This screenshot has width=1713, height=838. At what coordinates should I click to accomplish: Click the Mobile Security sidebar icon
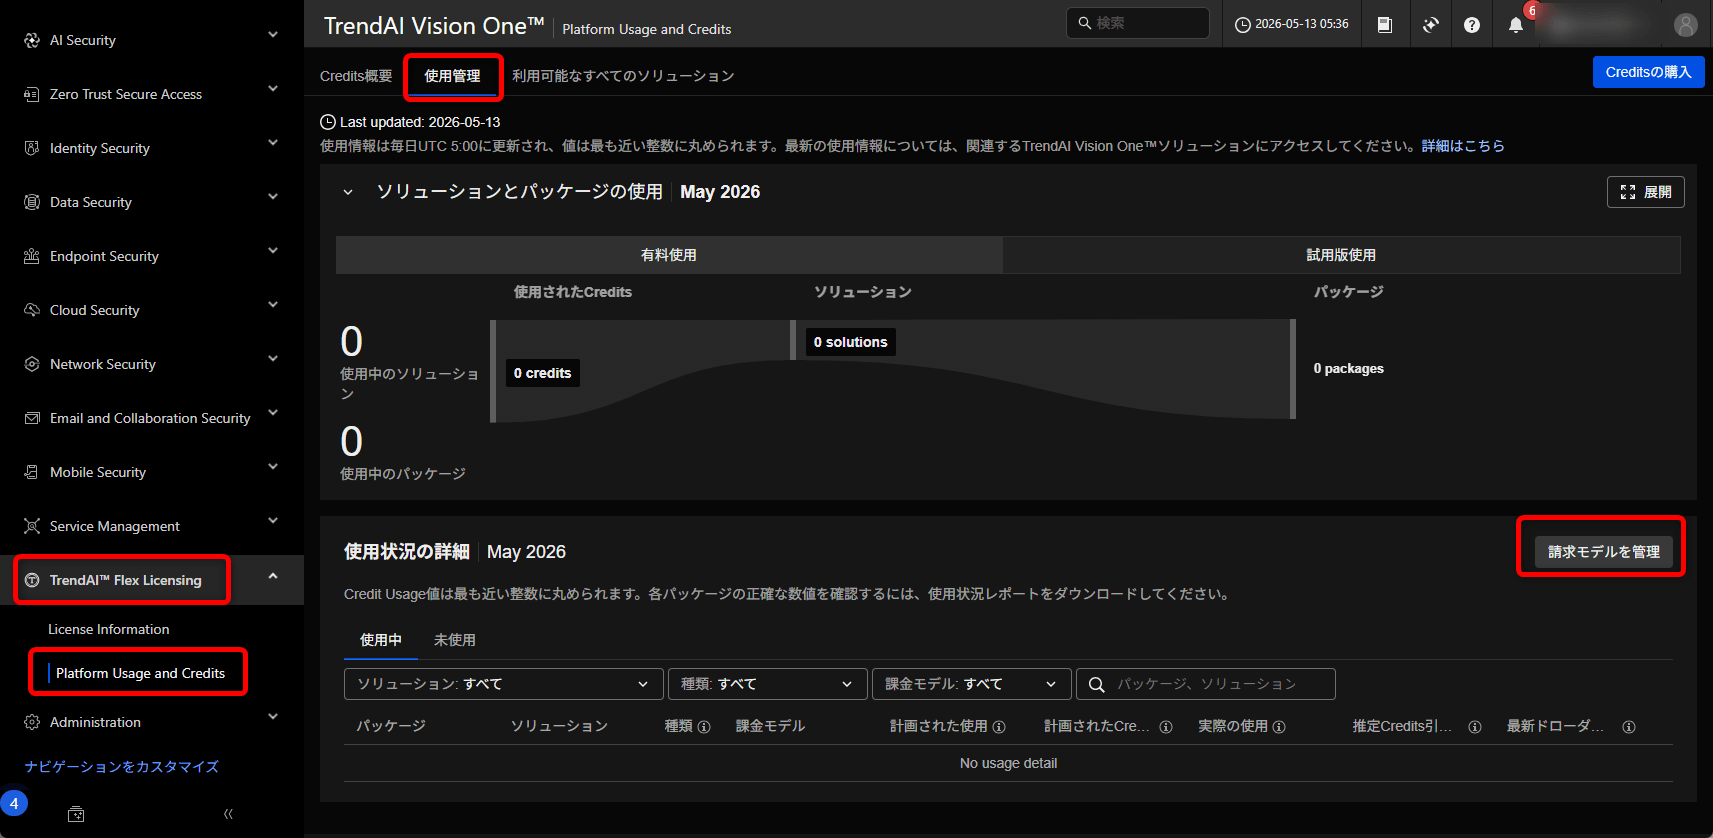(32, 472)
